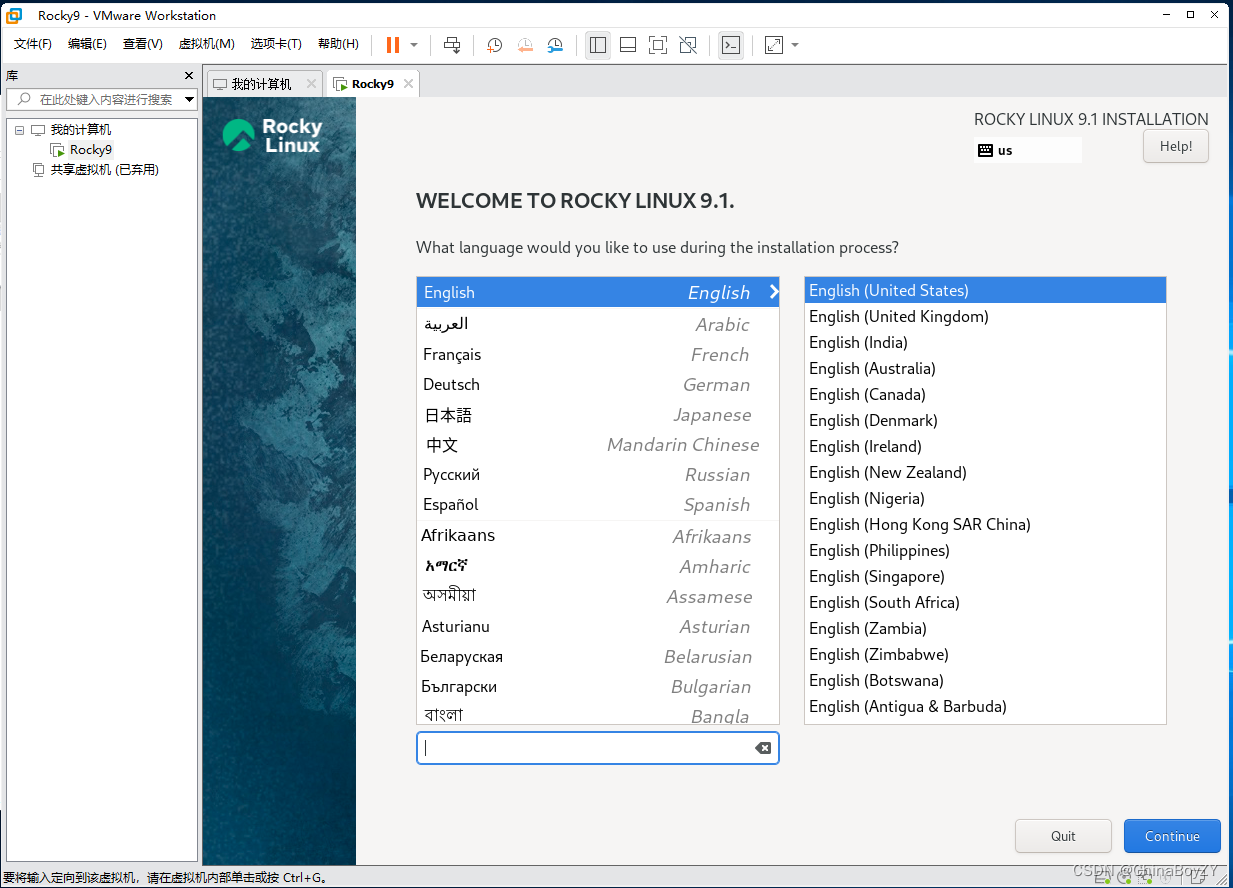The width and height of the screenshot is (1233, 888).
Task: Revert the VM to the previous snapshot
Action: point(525,45)
